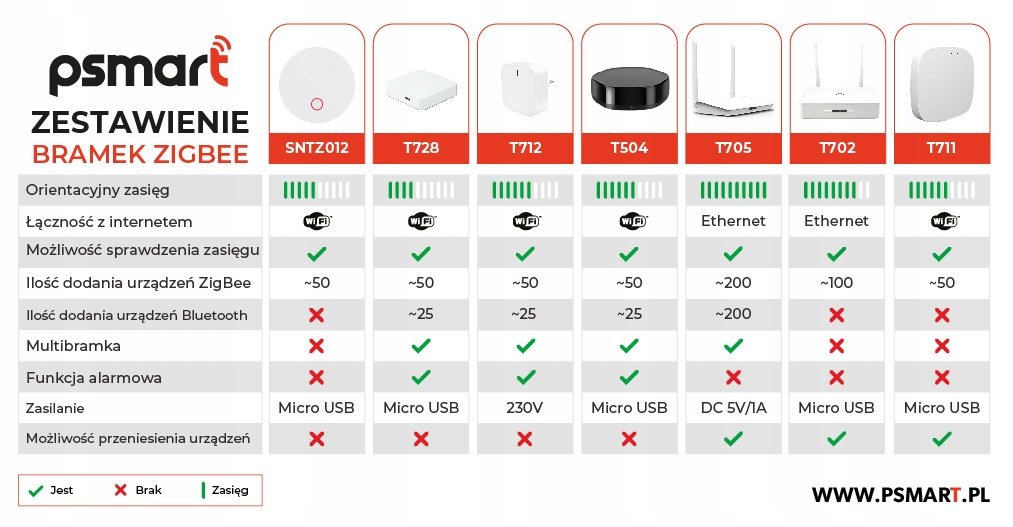Click the T728 Multibramka green checkmark

point(420,346)
